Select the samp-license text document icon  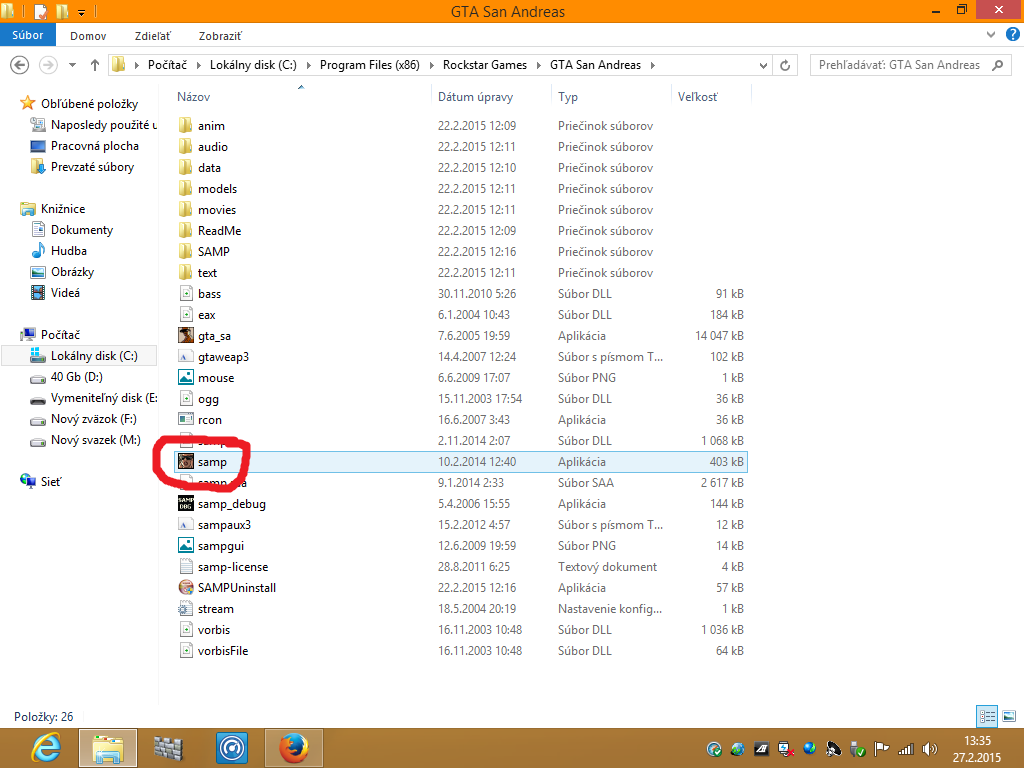(185, 567)
